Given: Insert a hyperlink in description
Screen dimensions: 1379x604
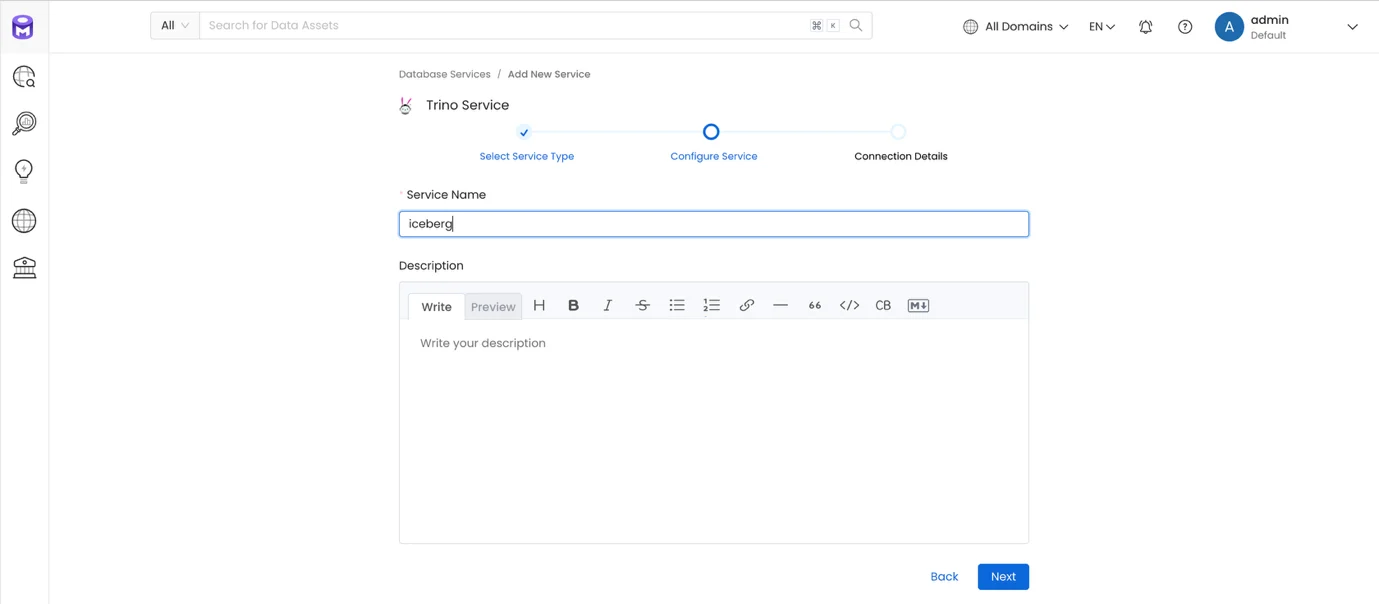Looking at the screenshot, I should point(746,305).
